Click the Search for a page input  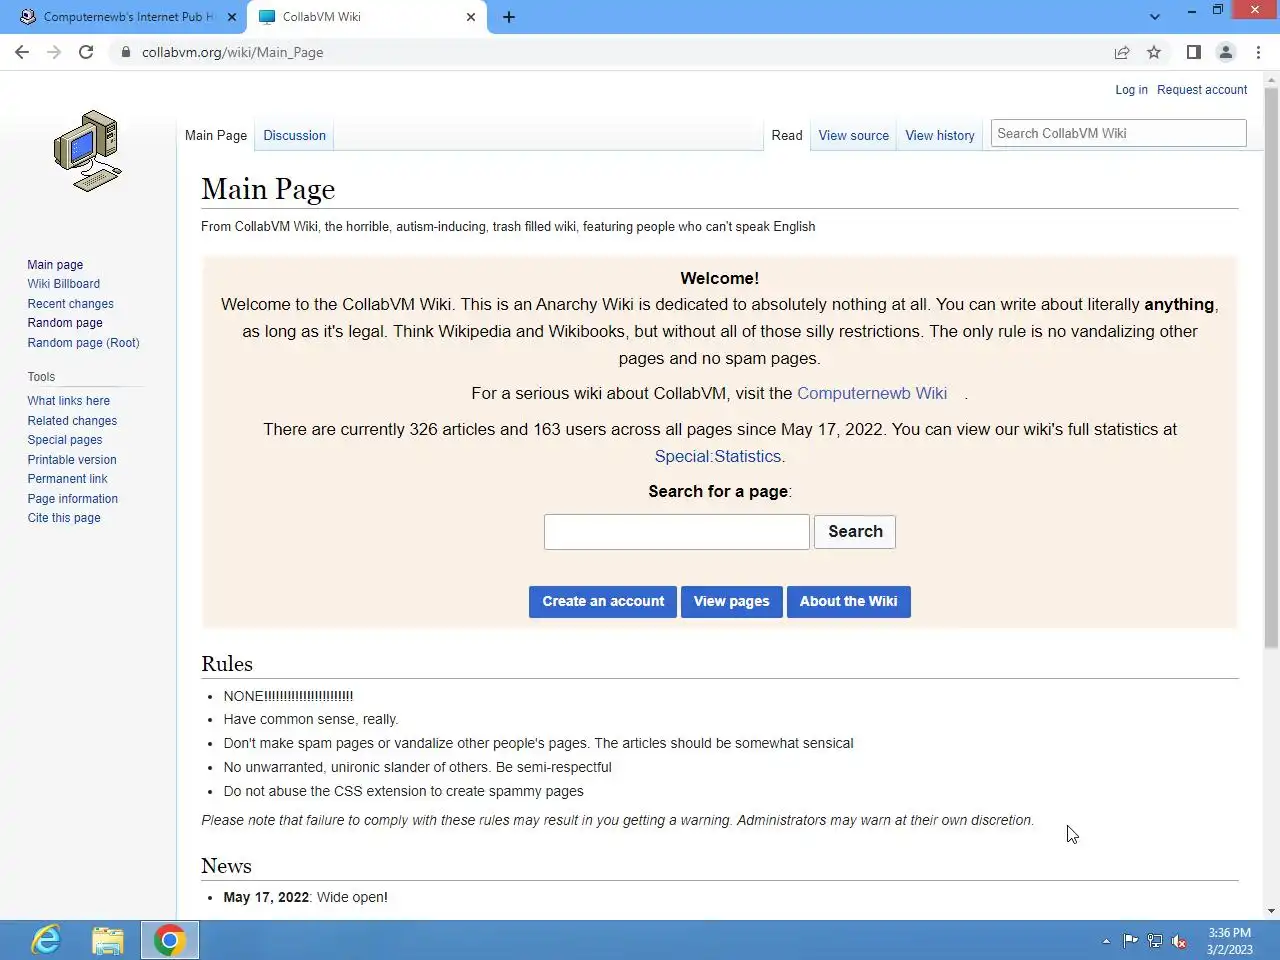[x=677, y=532]
